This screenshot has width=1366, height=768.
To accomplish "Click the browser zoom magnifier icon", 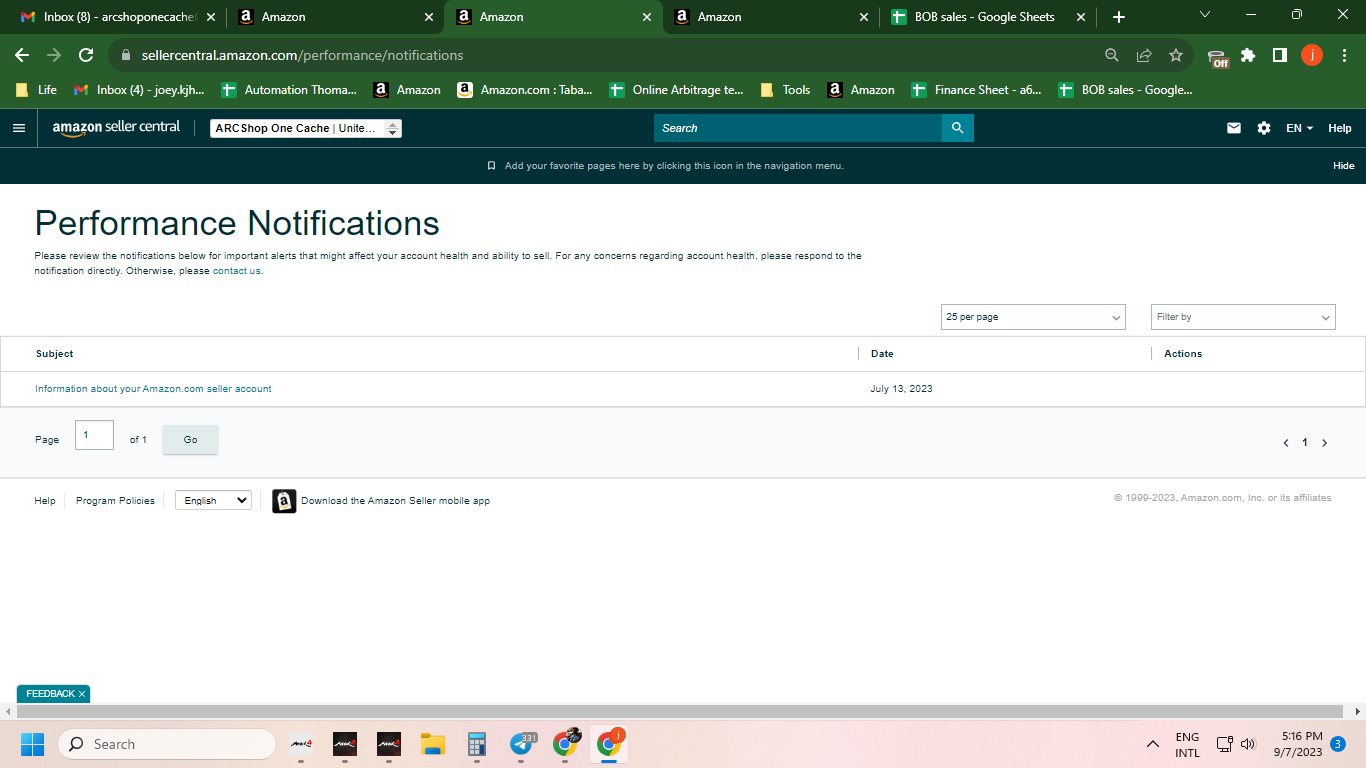I will click(x=1112, y=55).
